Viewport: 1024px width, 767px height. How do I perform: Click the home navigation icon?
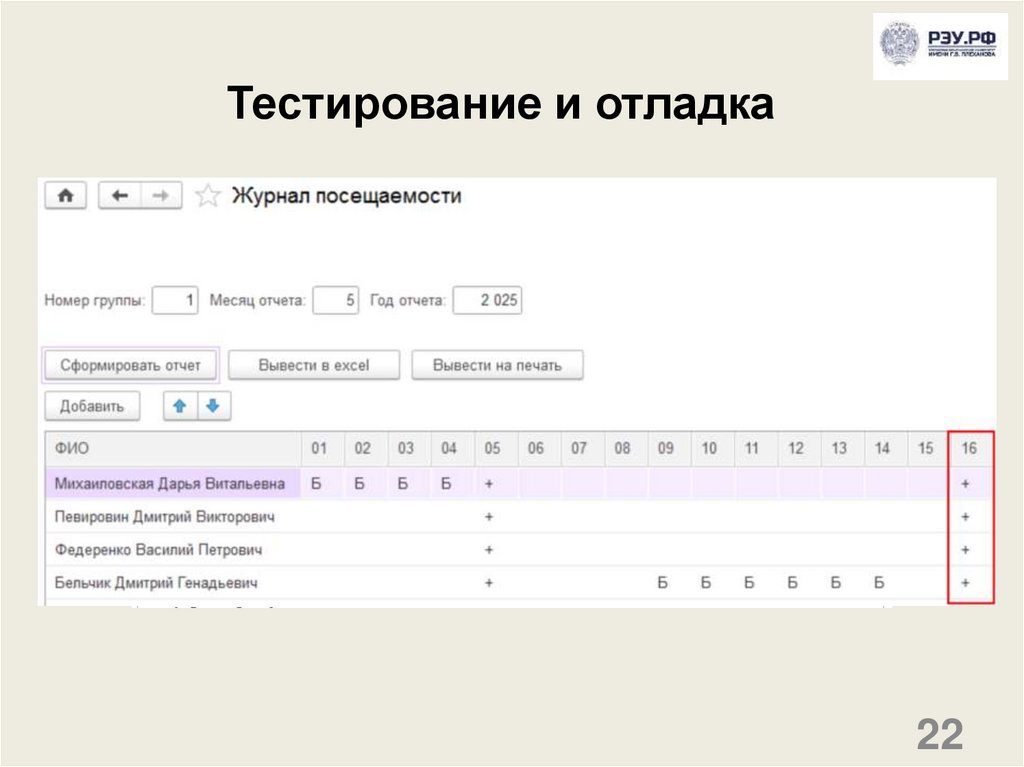65,195
